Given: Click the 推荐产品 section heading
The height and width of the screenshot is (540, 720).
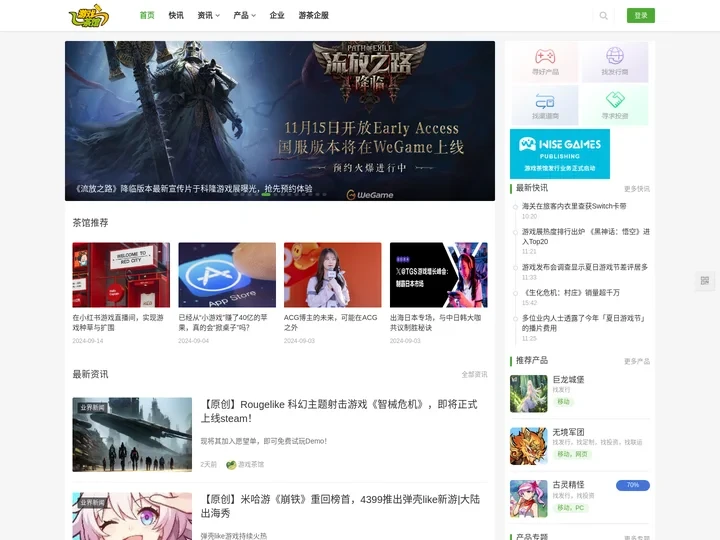Looking at the screenshot, I should click(532, 360).
